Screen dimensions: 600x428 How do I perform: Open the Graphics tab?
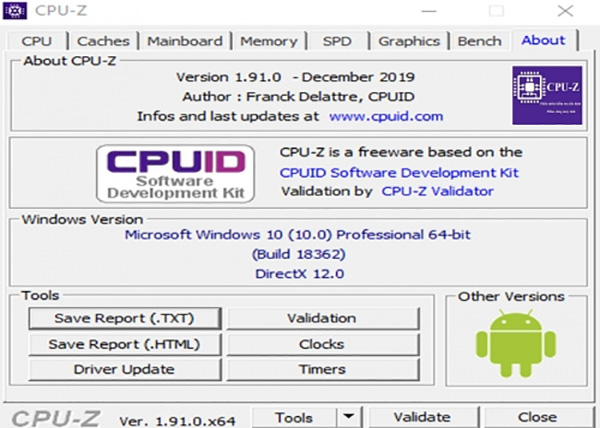[x=409, y=41]
